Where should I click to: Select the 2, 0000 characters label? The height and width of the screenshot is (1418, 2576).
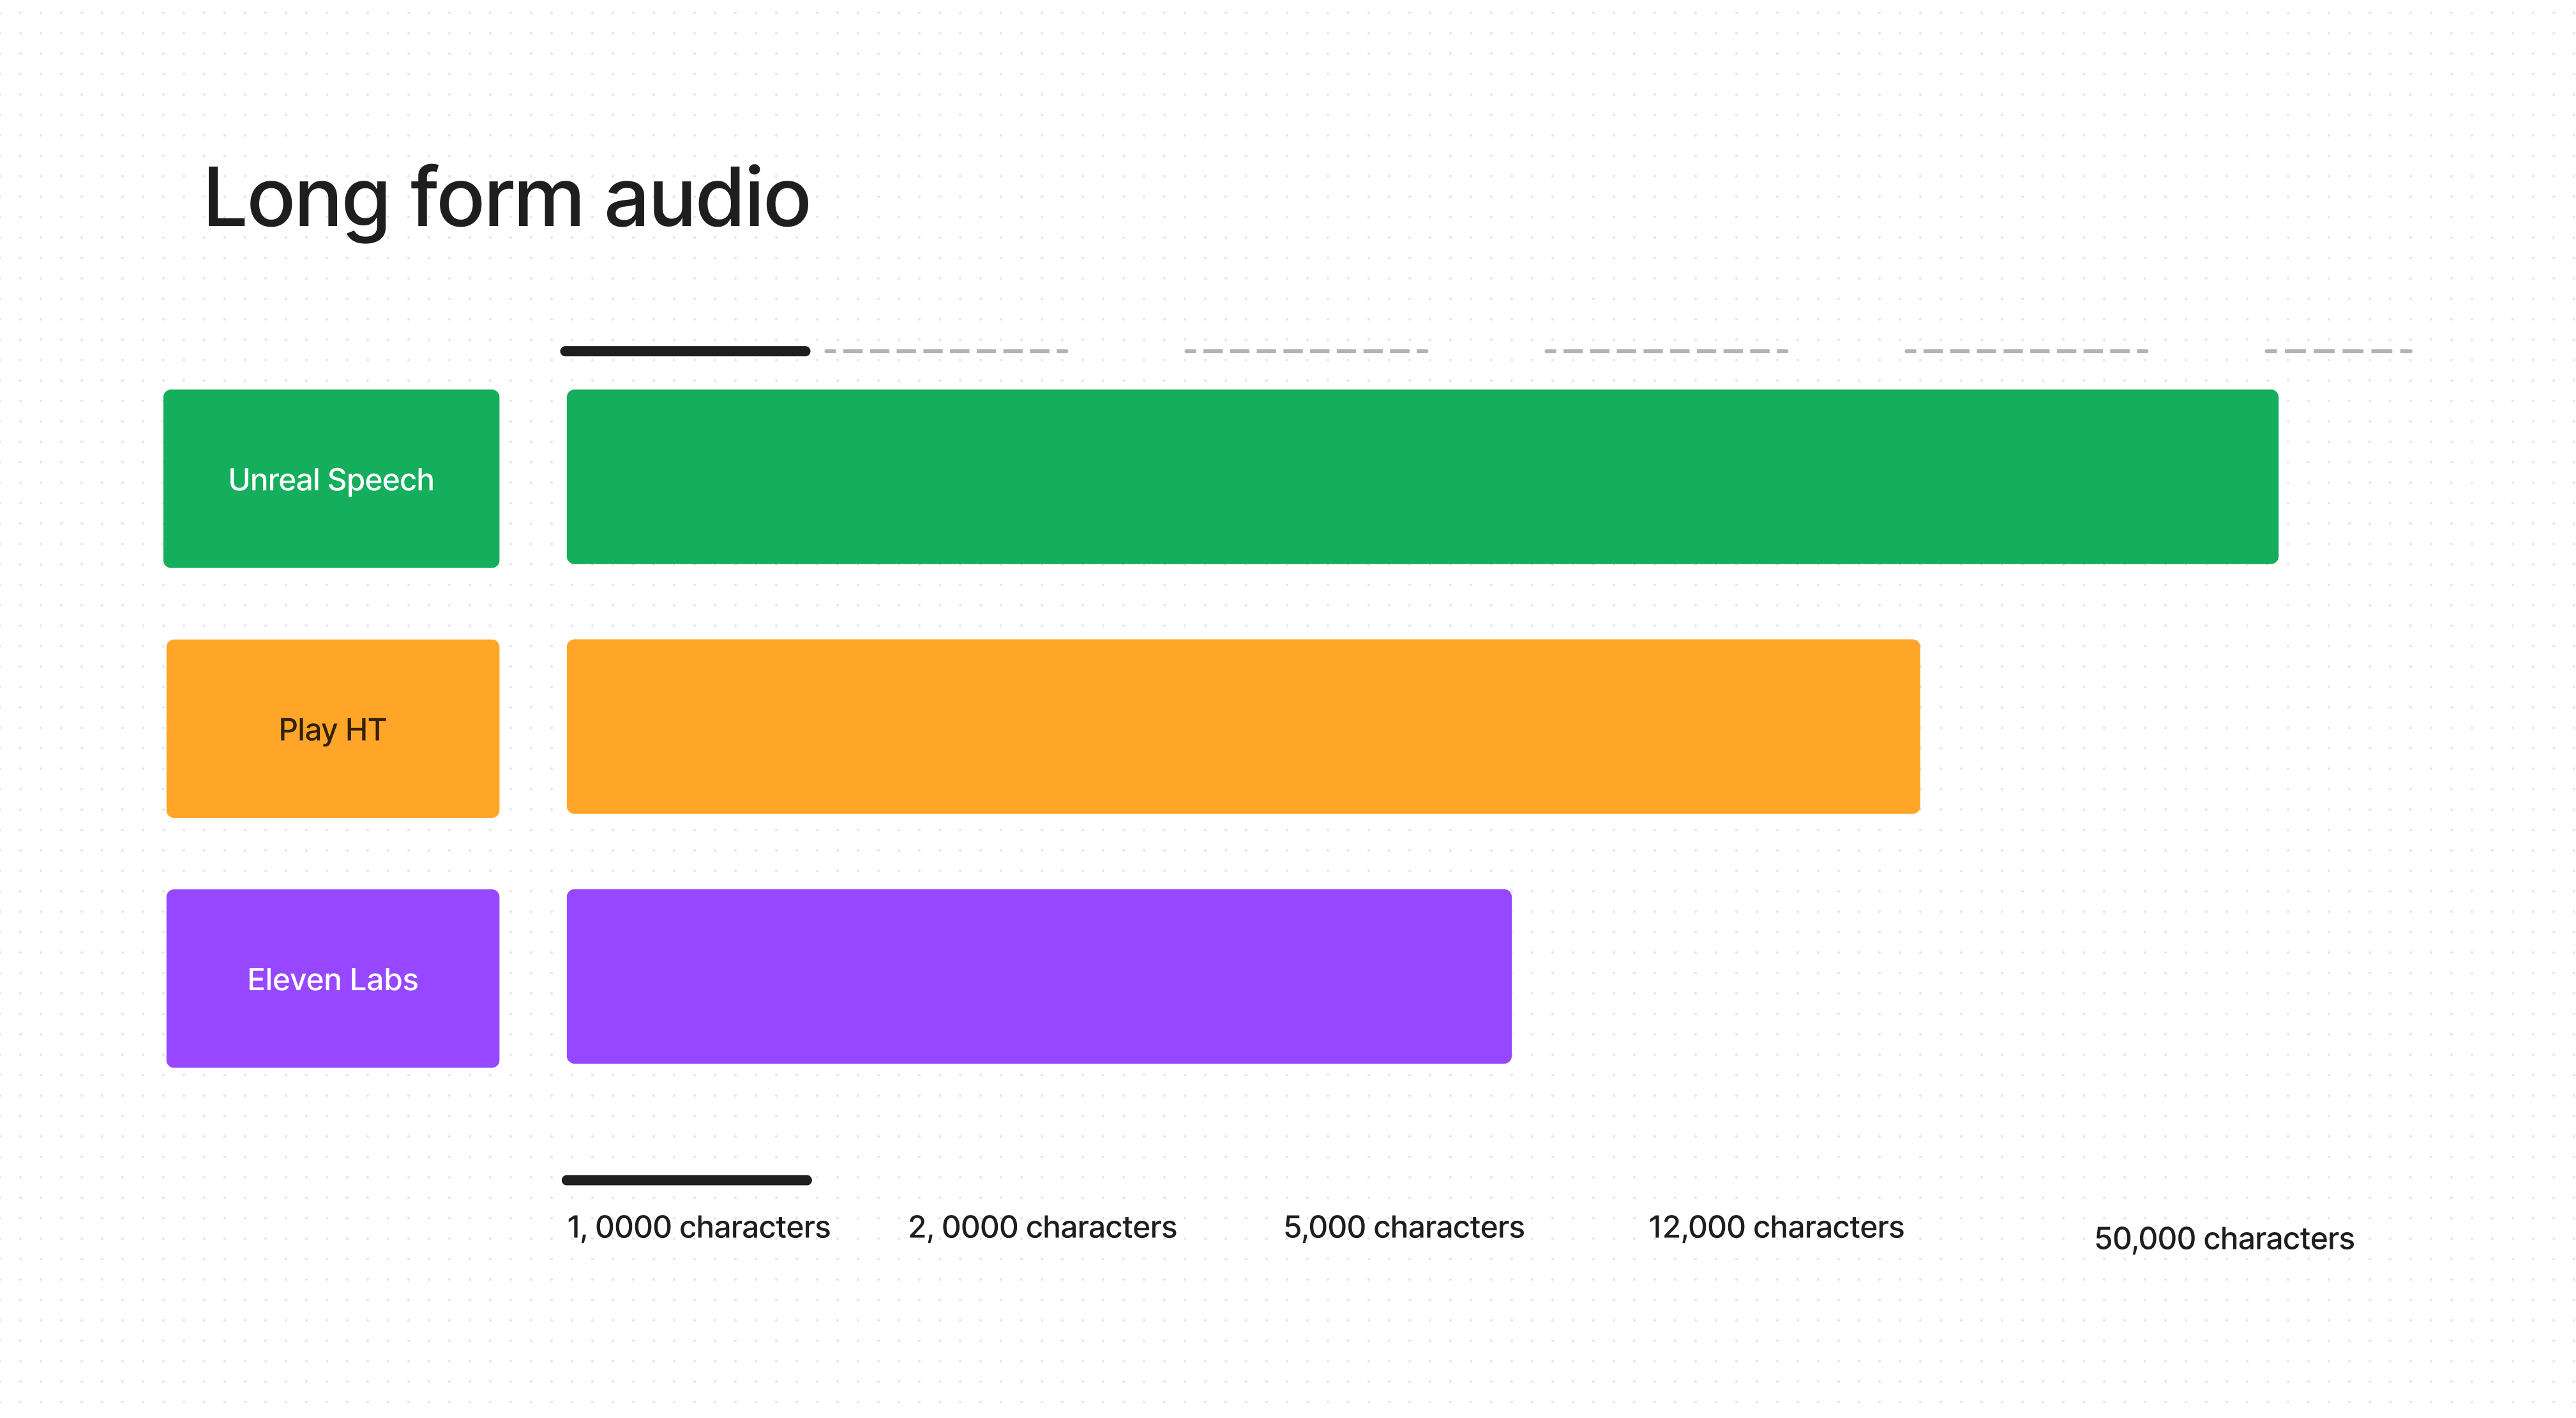(1042, 1227)
